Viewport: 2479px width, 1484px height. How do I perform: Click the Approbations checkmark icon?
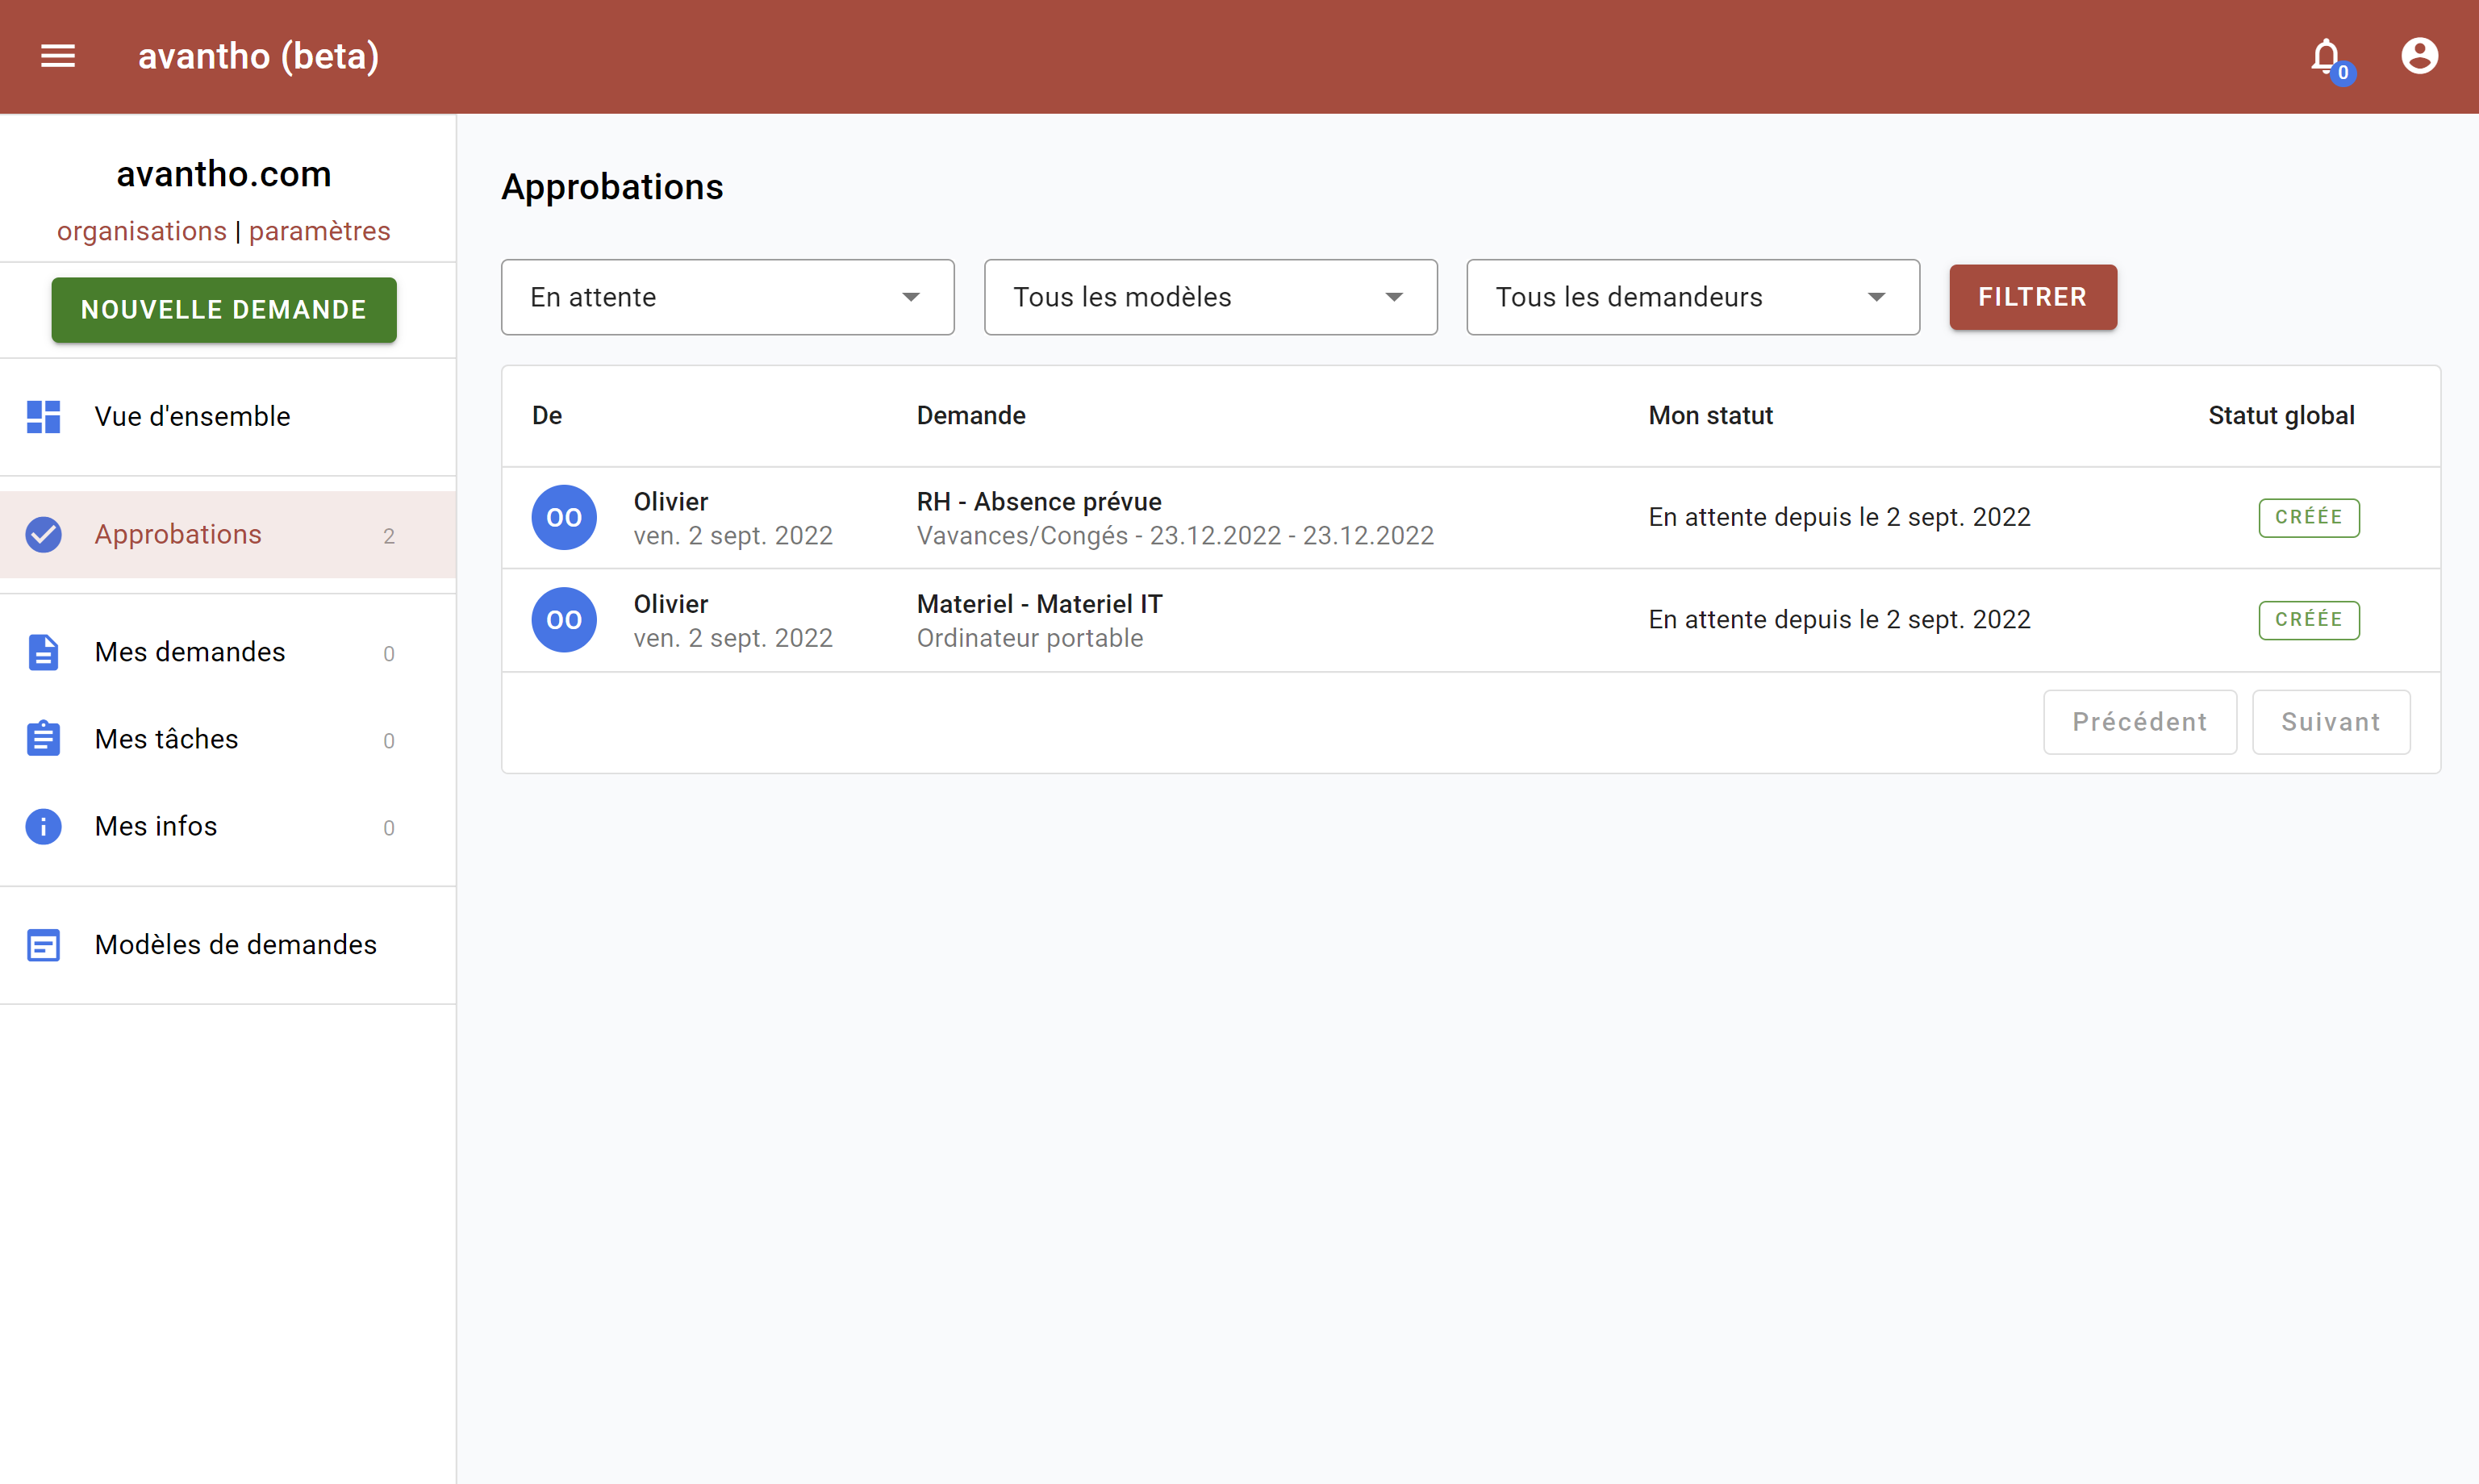(44, 535)
